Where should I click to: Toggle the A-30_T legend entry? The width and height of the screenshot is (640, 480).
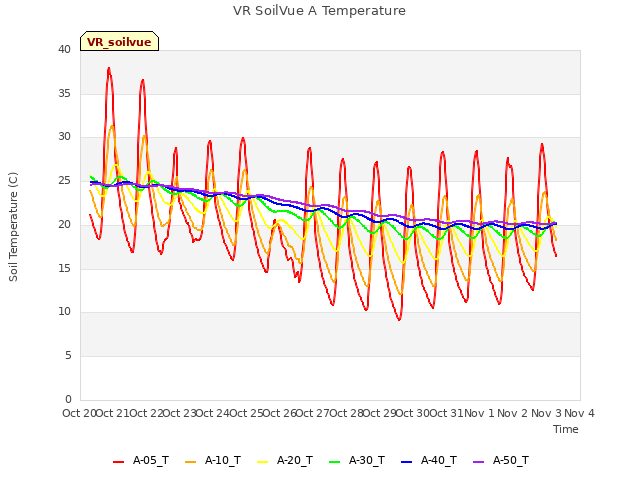[357, 460]
